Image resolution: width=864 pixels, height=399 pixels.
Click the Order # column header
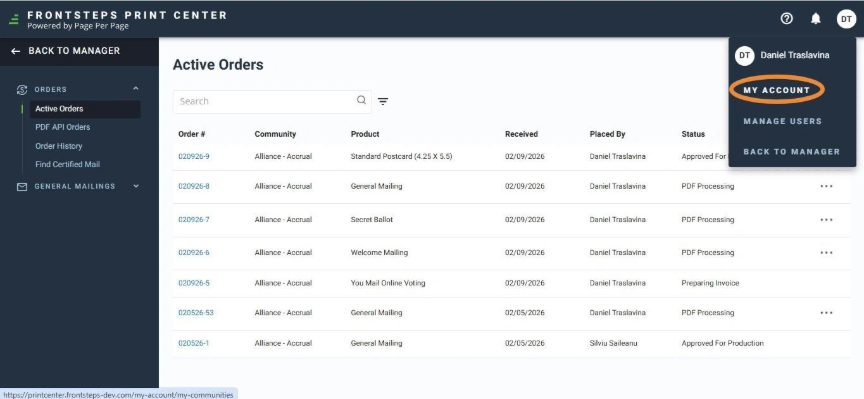click(192, 134)
